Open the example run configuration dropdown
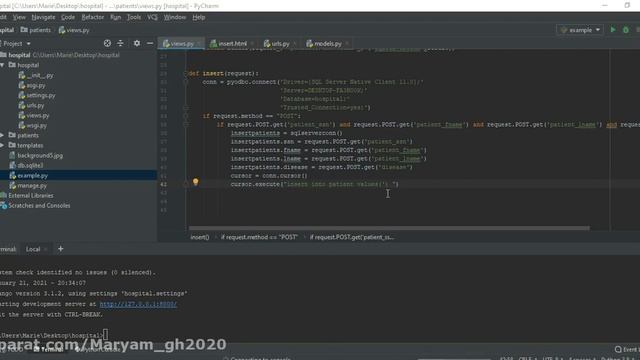 [x=580, y=30]
